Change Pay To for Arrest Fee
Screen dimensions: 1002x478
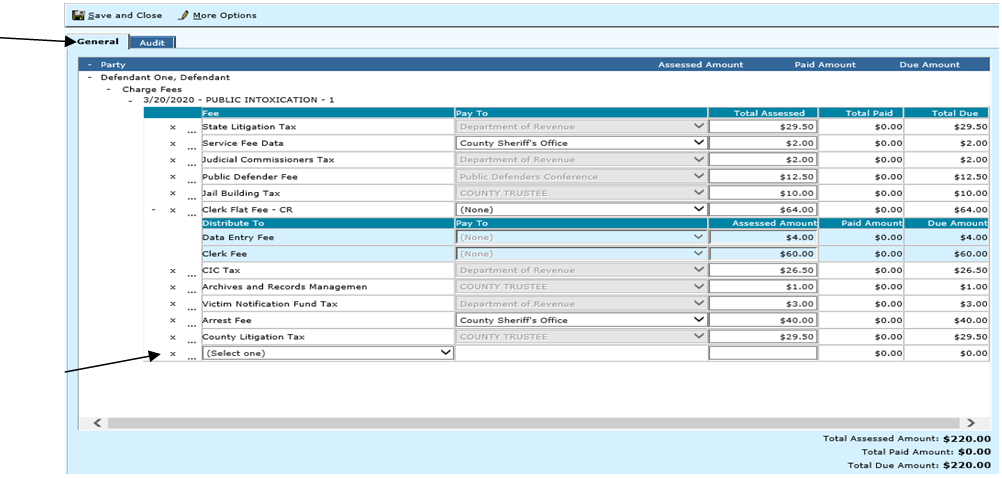point(581,320)
